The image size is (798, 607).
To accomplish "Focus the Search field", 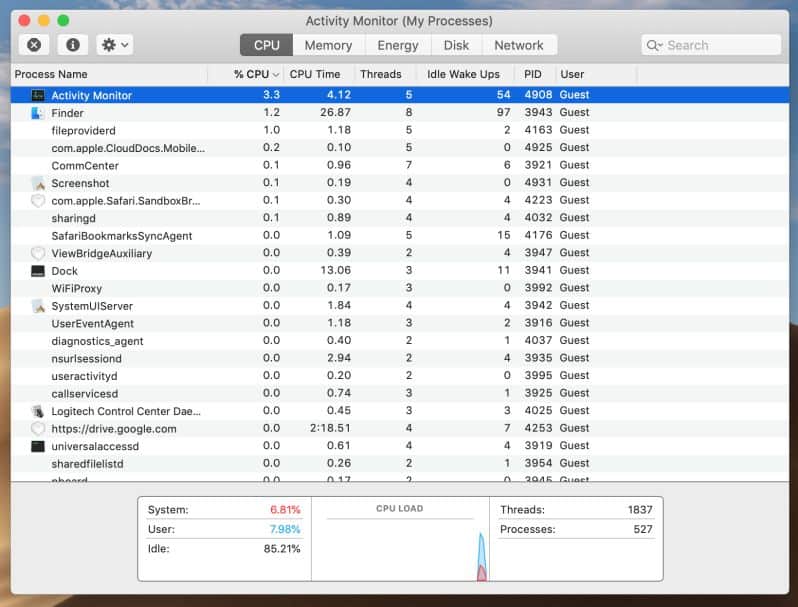I will tap(711, 45).
